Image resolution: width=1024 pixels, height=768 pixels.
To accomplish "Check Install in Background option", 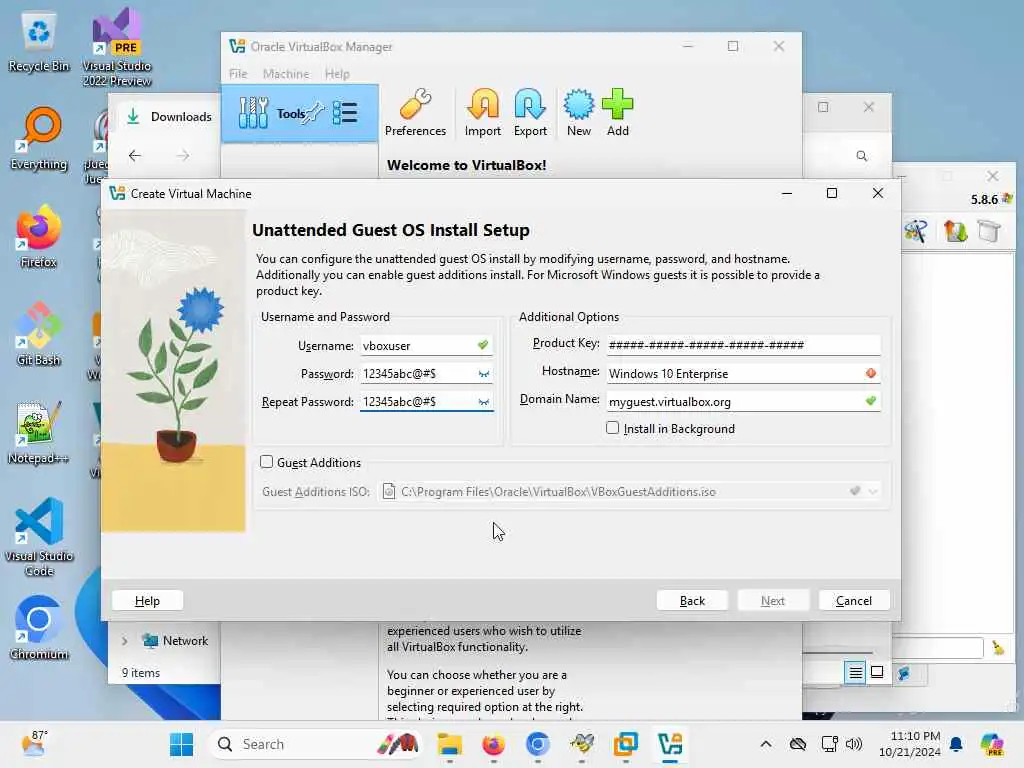I will pyautogui.click(x=613, y=428).
